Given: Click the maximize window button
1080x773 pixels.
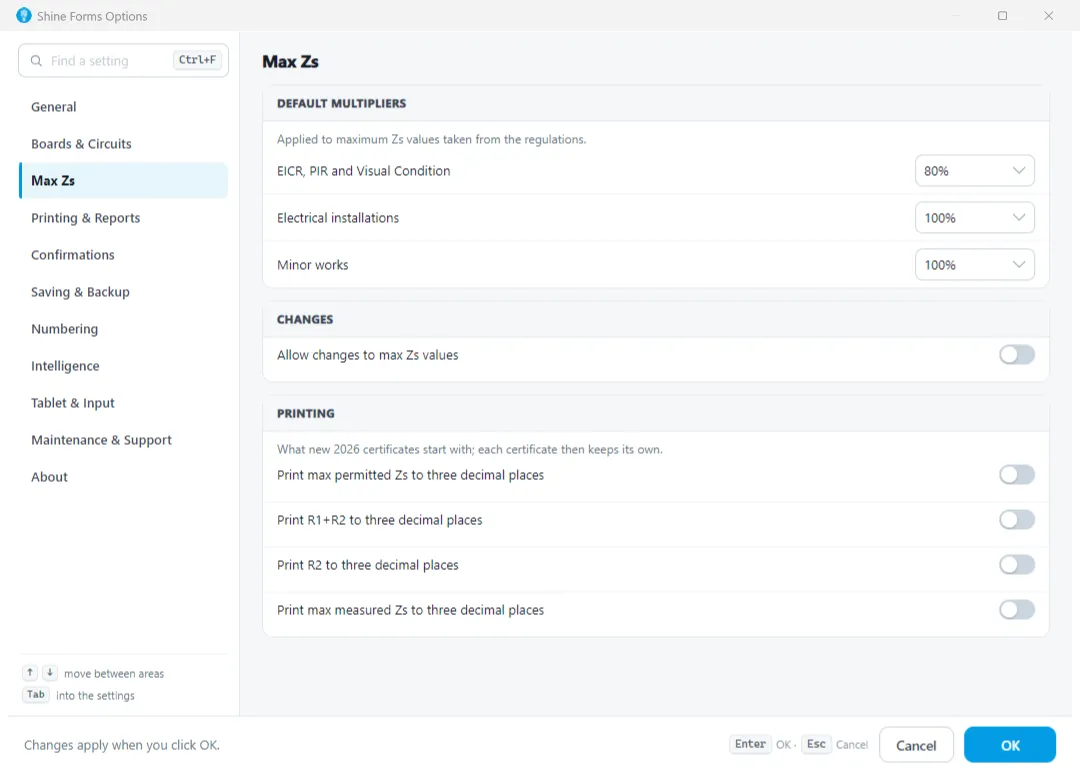Looking at the screenshot, I should [1002, 15].
